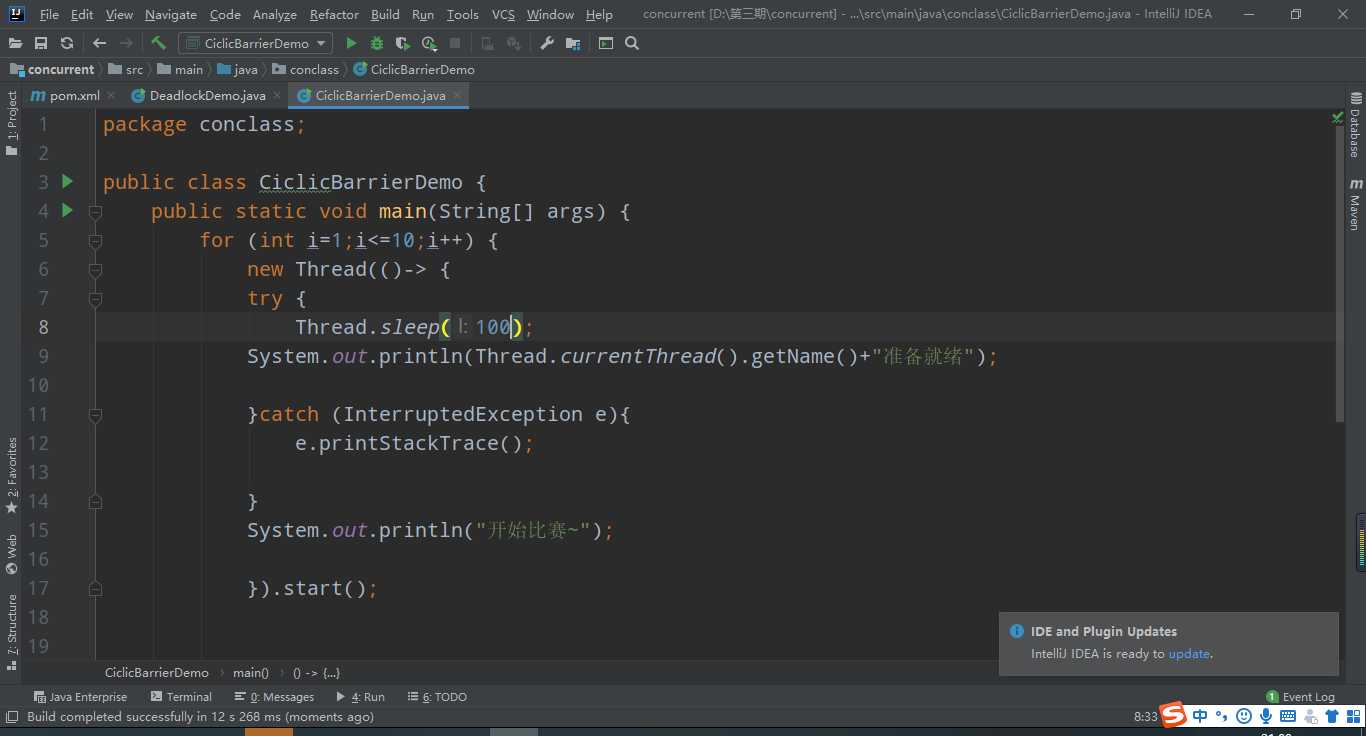Open the Event Log tool window
This screenshot has height=736, width=1366.
pyautogui.click(x=1300, y=697)
